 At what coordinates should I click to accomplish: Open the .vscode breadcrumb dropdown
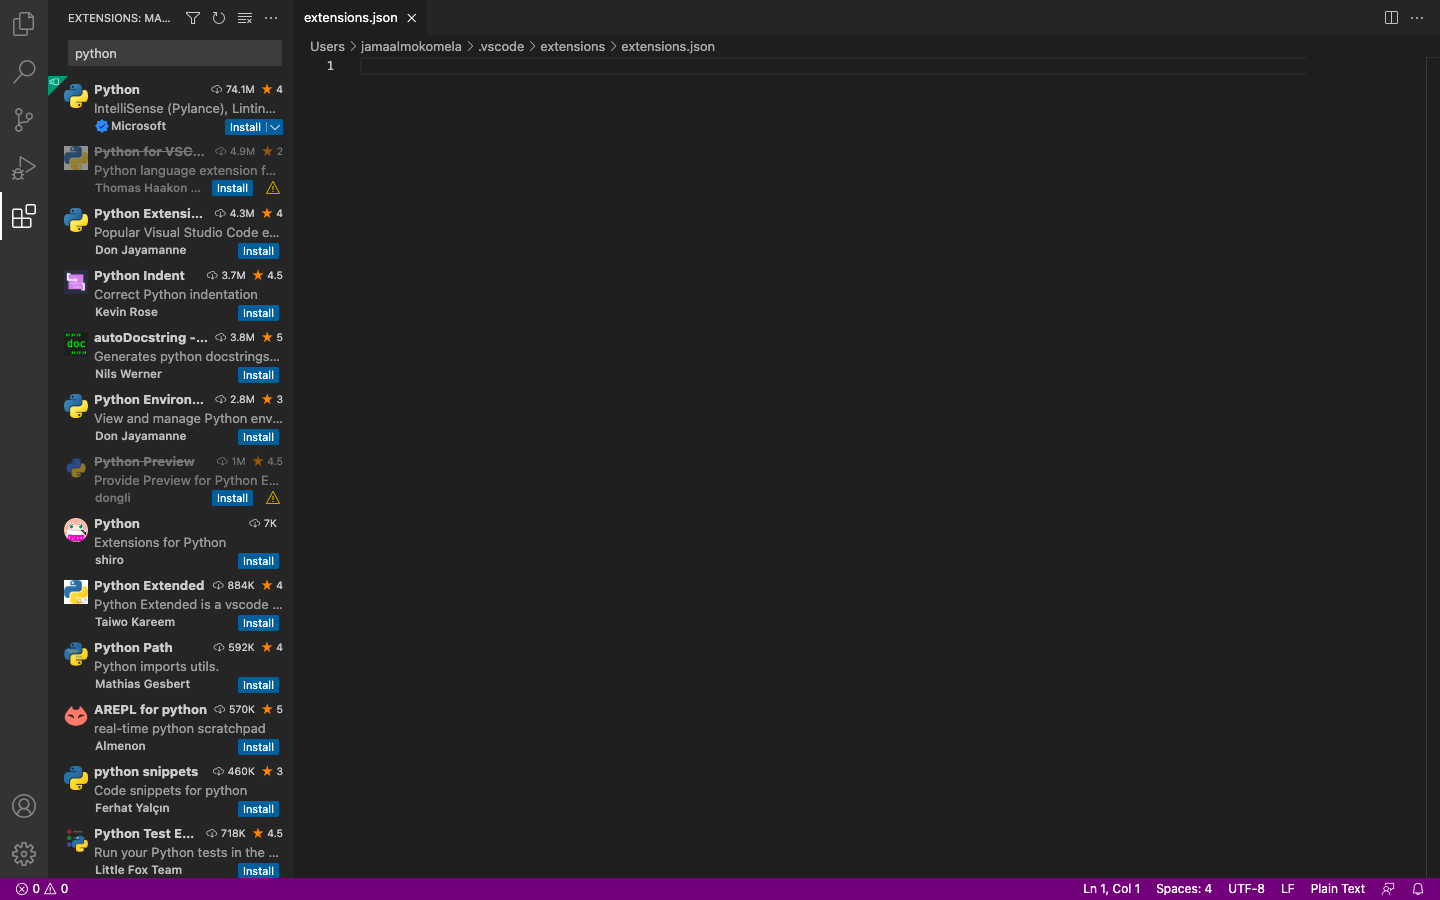coord(501,46)
